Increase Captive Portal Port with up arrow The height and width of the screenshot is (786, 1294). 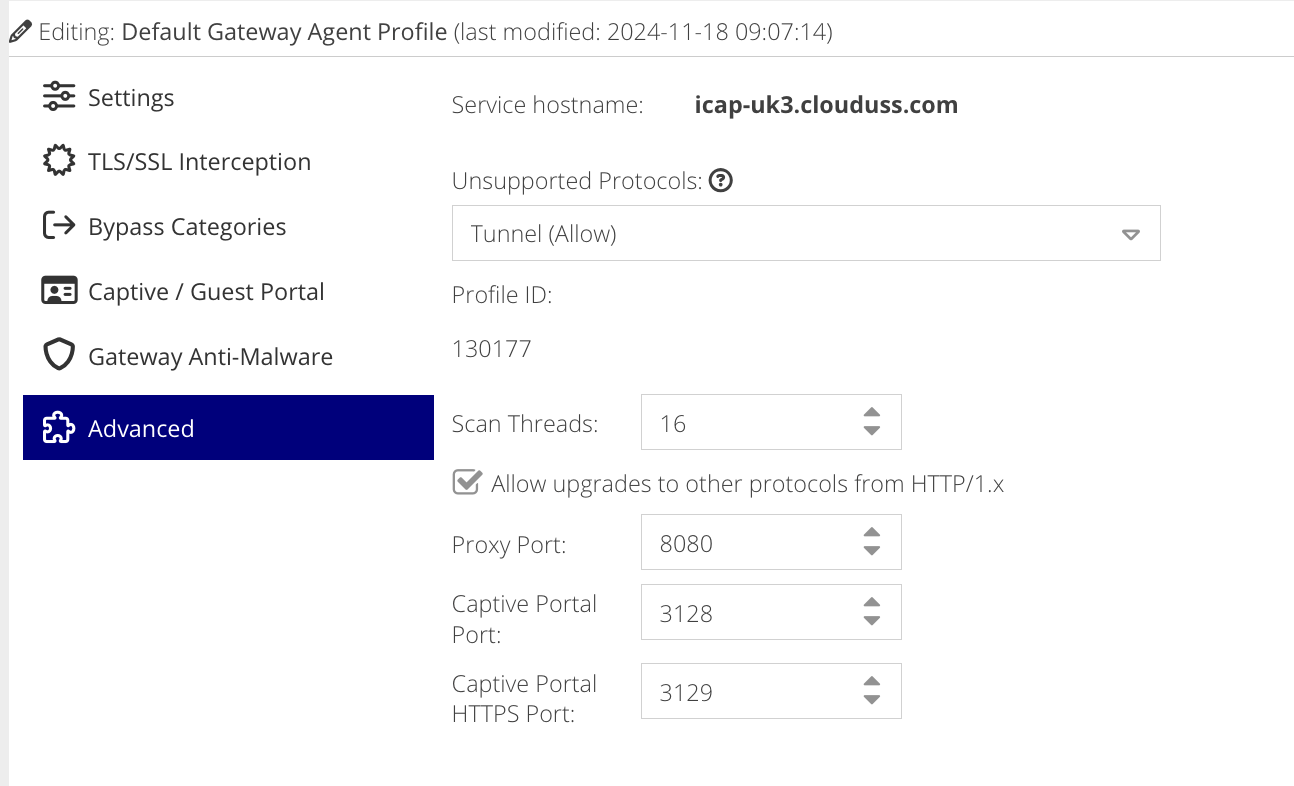pos(871,603)
